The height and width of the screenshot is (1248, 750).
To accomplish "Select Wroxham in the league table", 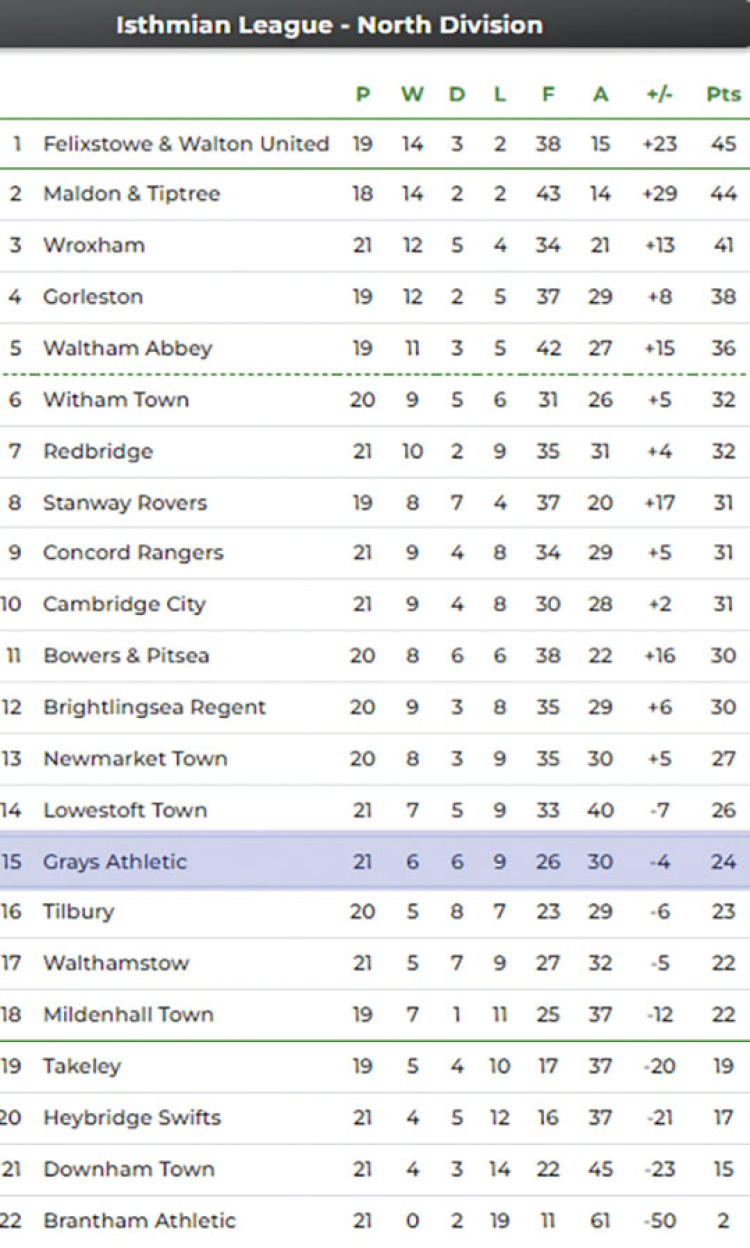I will (x=94, y=245).
